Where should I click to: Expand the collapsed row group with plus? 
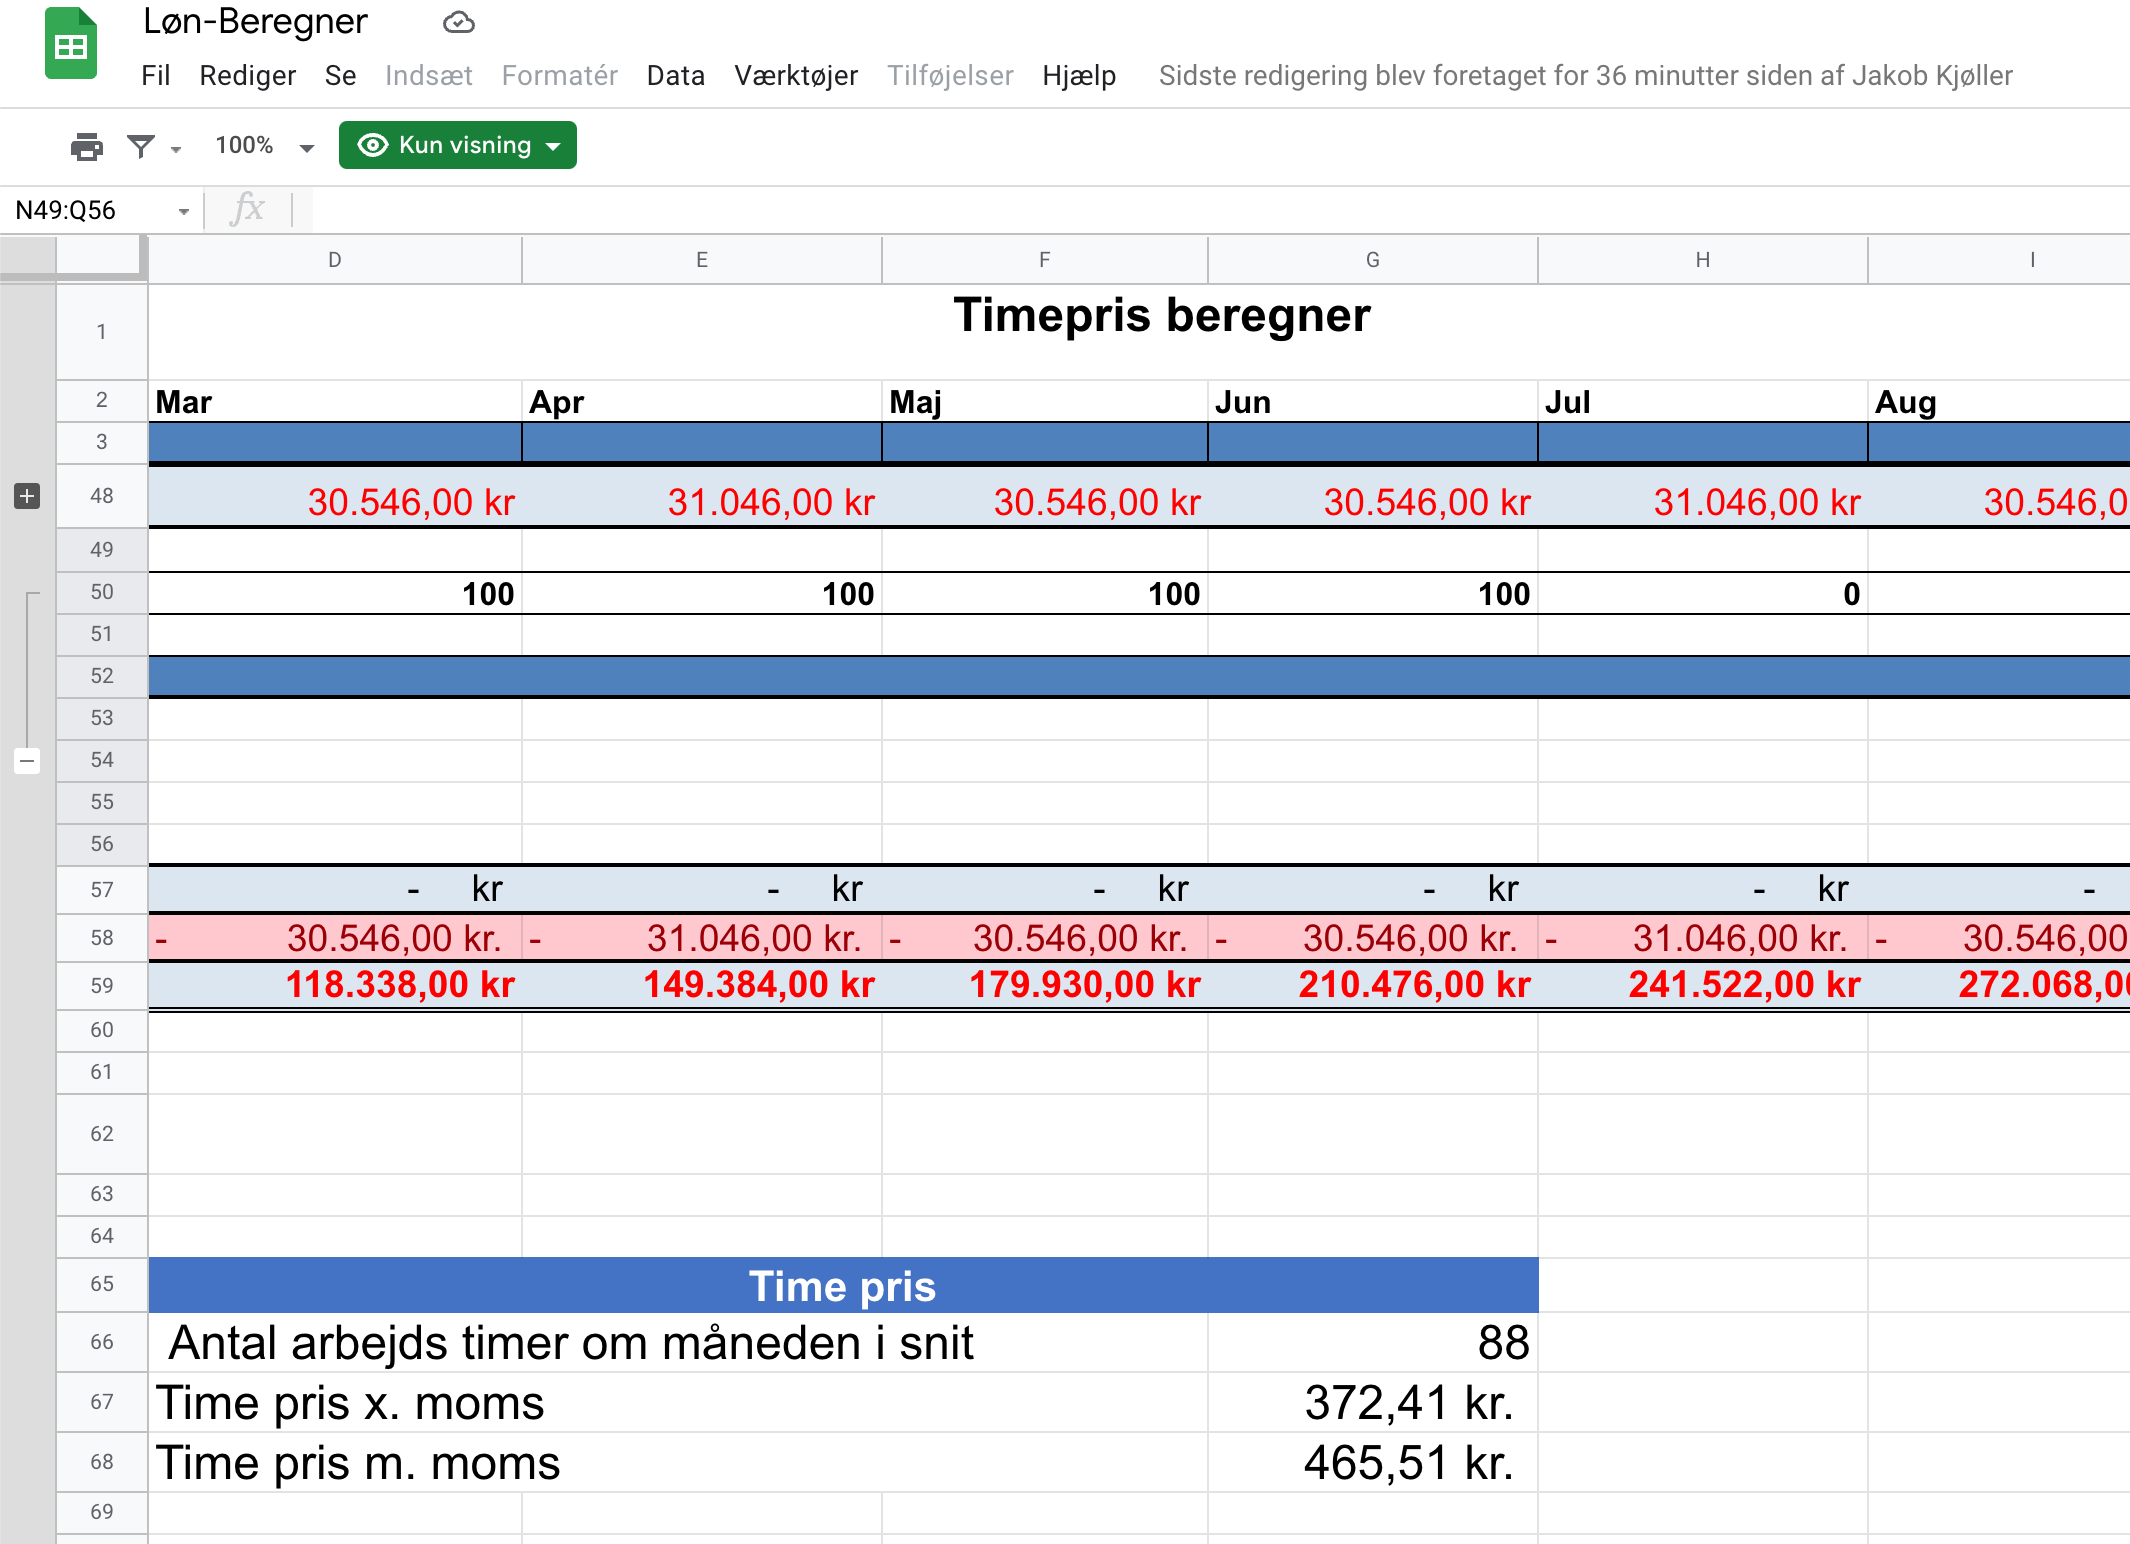pos(28,496)
